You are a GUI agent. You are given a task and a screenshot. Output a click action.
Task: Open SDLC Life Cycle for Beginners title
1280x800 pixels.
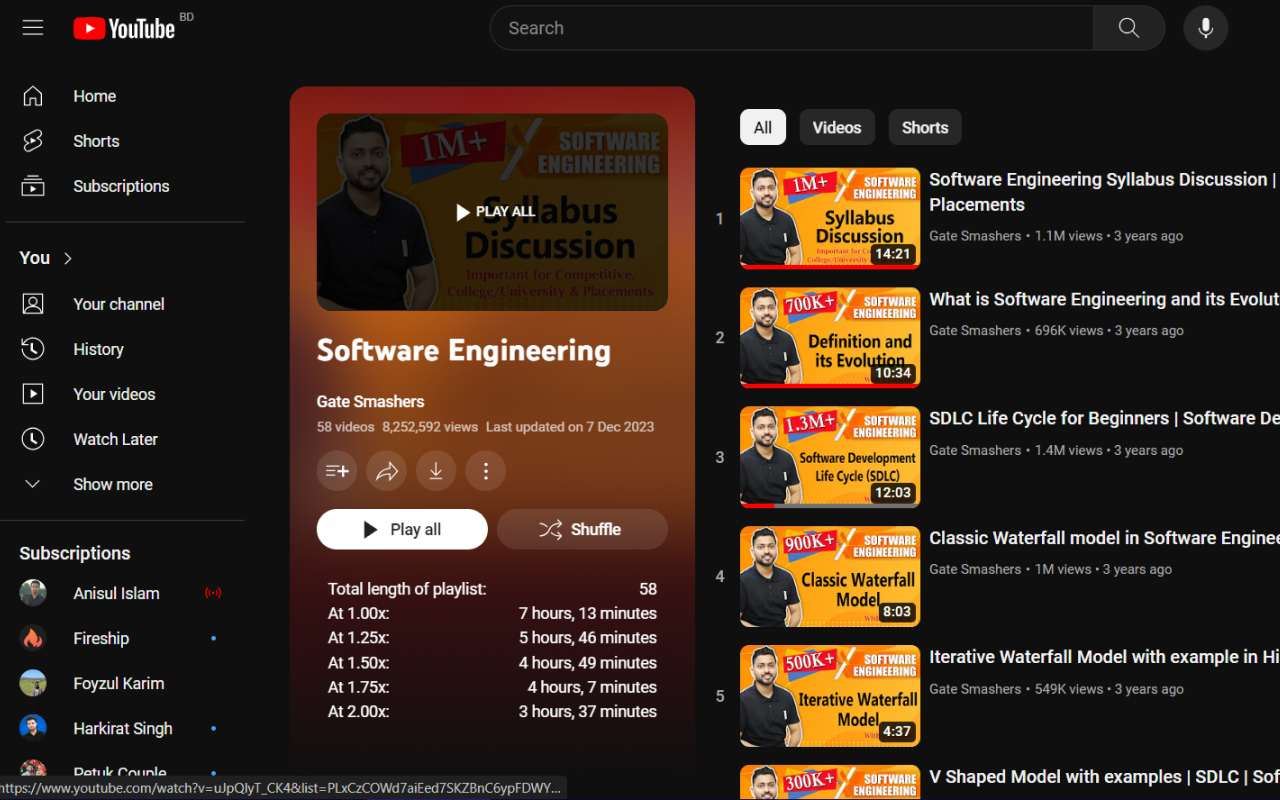[1104, 418]
